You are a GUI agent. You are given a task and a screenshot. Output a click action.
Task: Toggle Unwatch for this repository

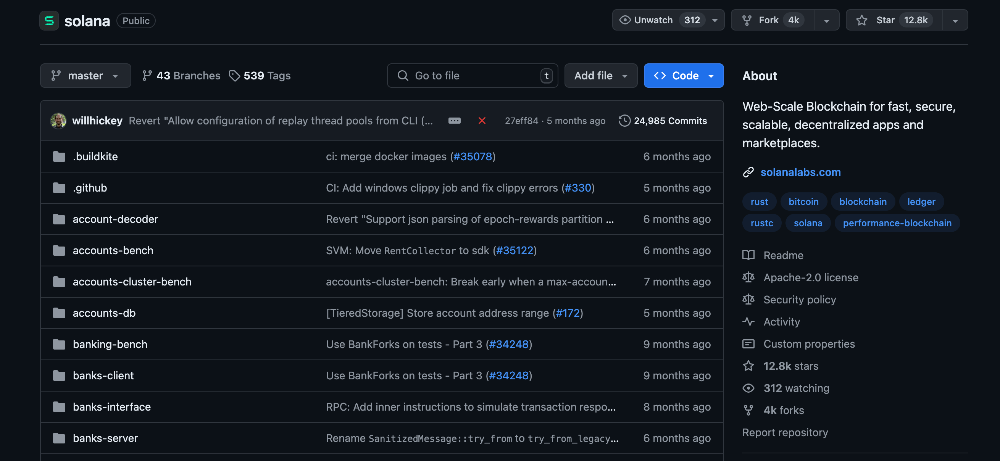pos(660,20)
